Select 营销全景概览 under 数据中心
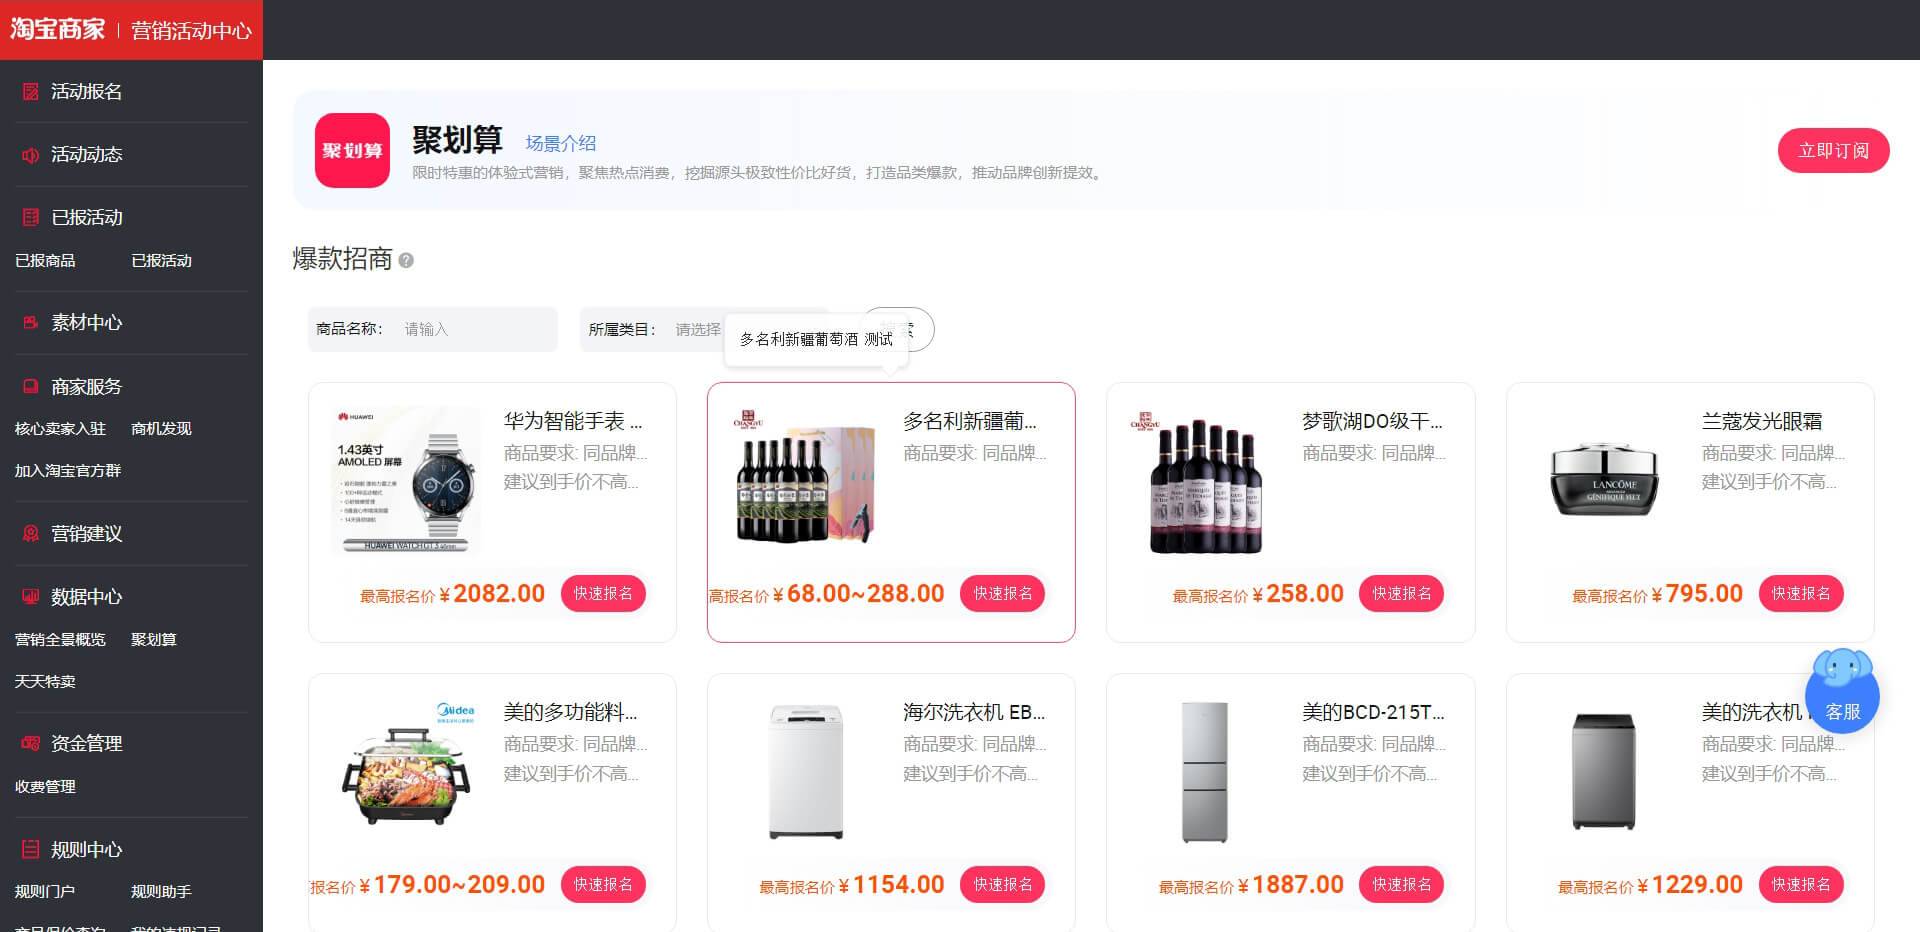This screenshot has height=932, width=1920. click(60, 640)
